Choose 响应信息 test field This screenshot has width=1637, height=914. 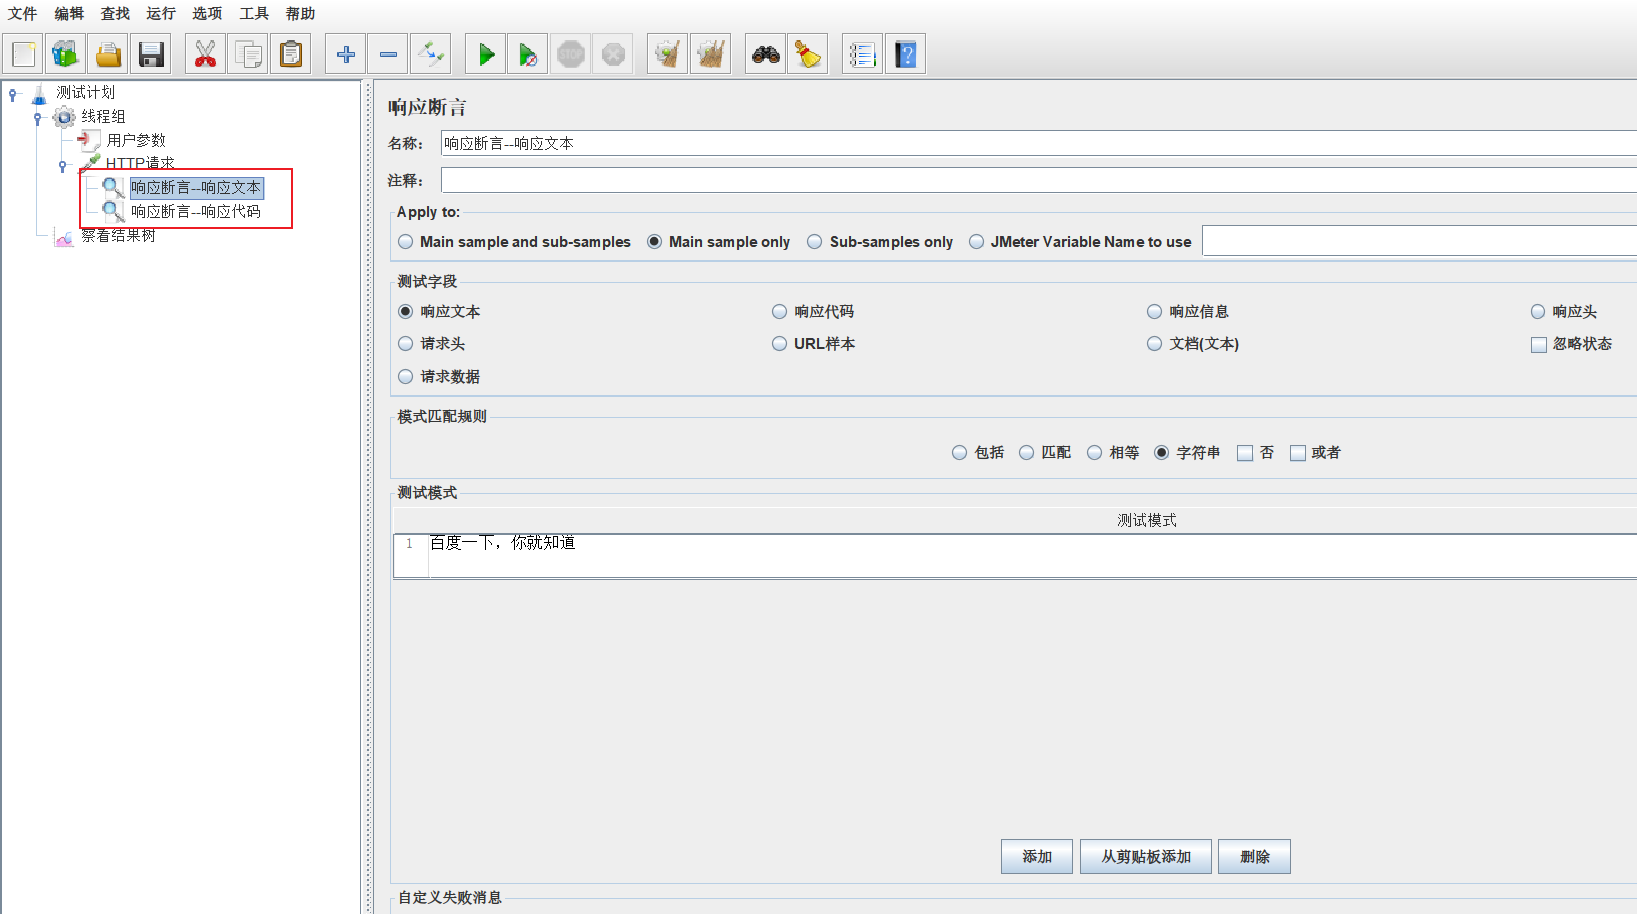[1188, 312]
